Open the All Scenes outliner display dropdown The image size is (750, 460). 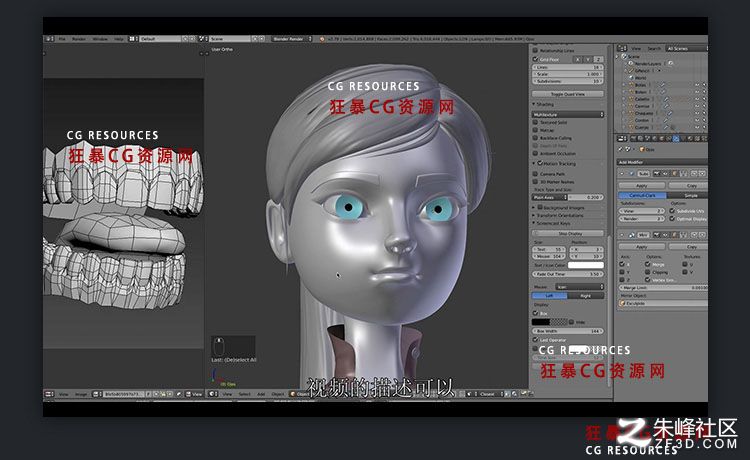click(687, 48)
